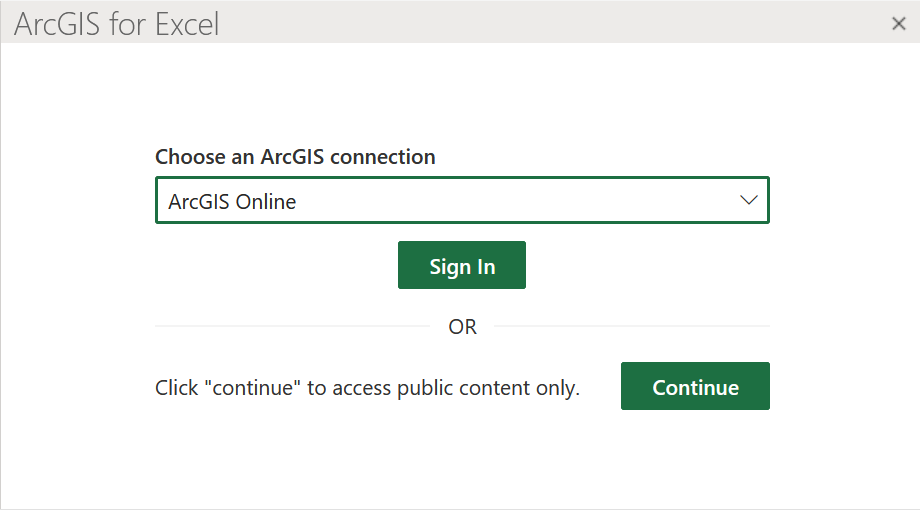Click the green Continue button
The height and width of the screenshot is (511, 920).
click(x=695, y=387)
